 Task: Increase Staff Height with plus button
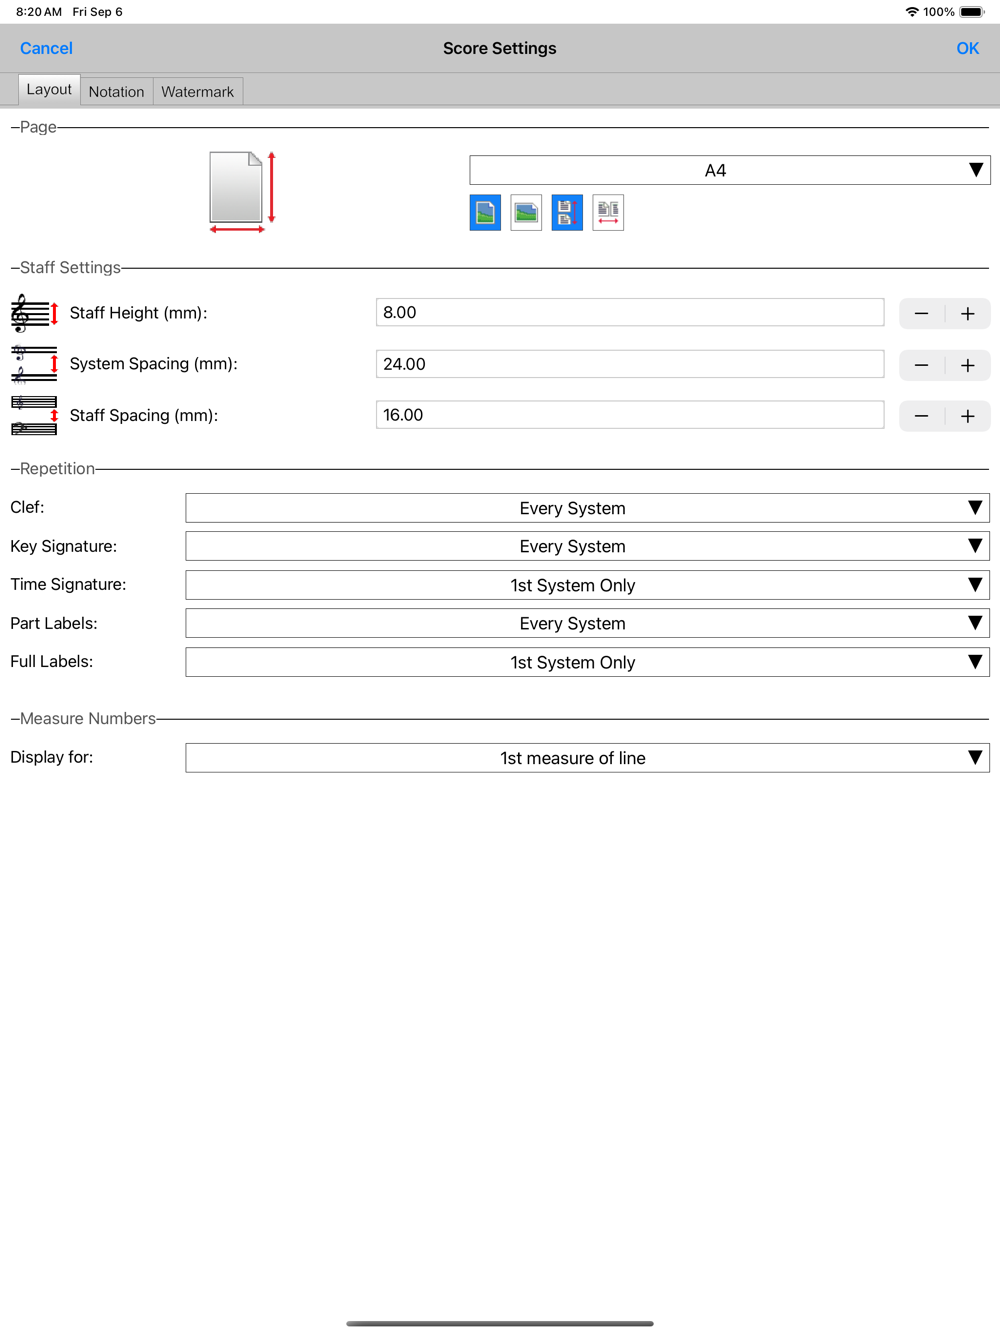click(968, 313)
